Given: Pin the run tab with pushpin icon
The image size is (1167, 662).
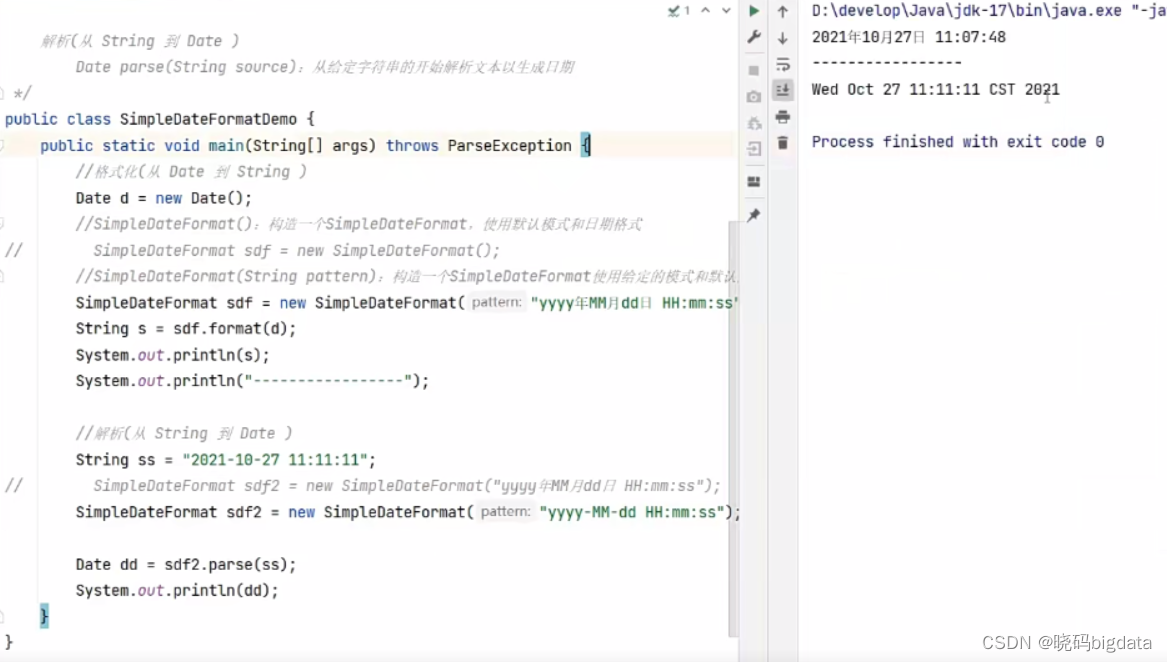Looking at the screenshot, I should [754, 215].
